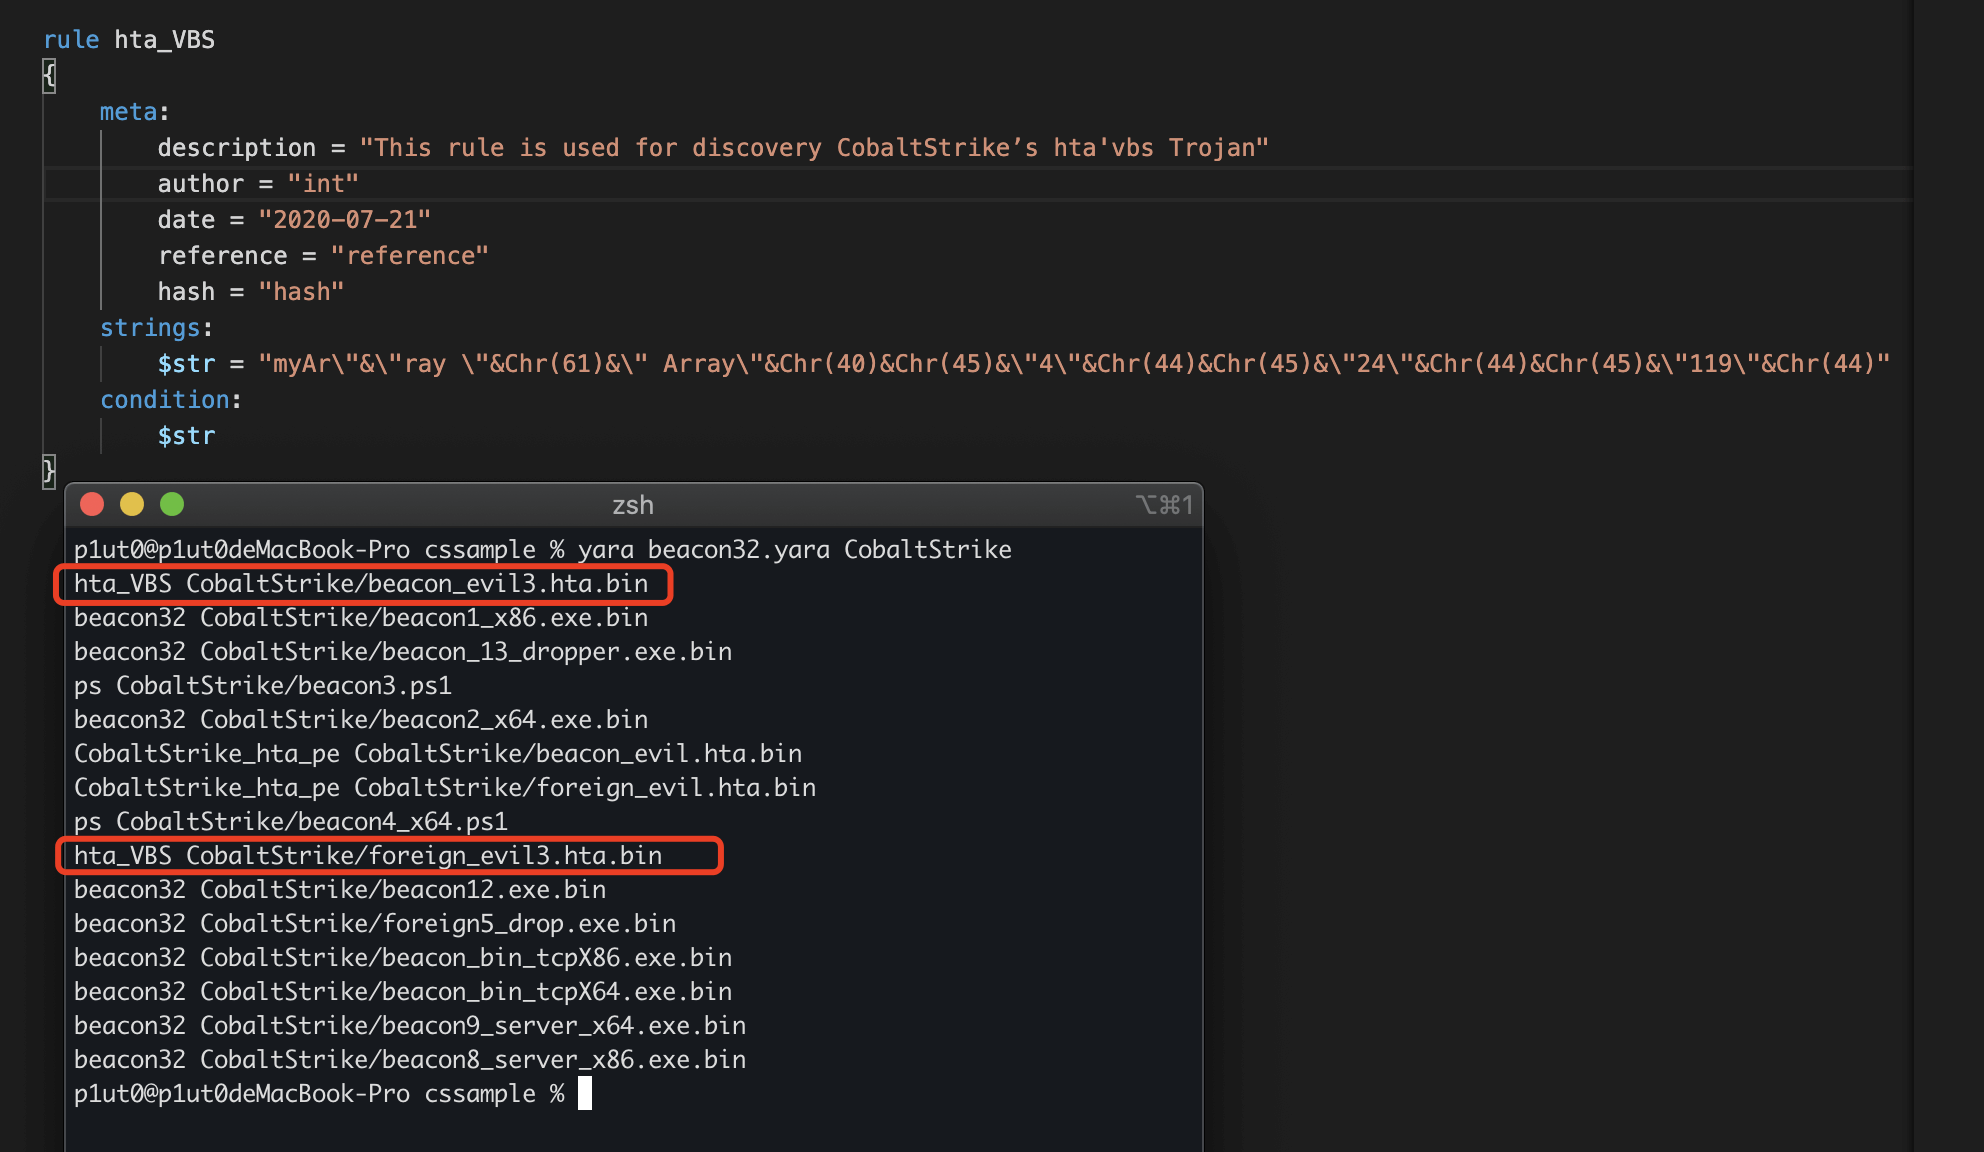The width and height of the screenshot is (1984, 1152).
Task: Click the red close window button
Action: [x=92, y=504]
